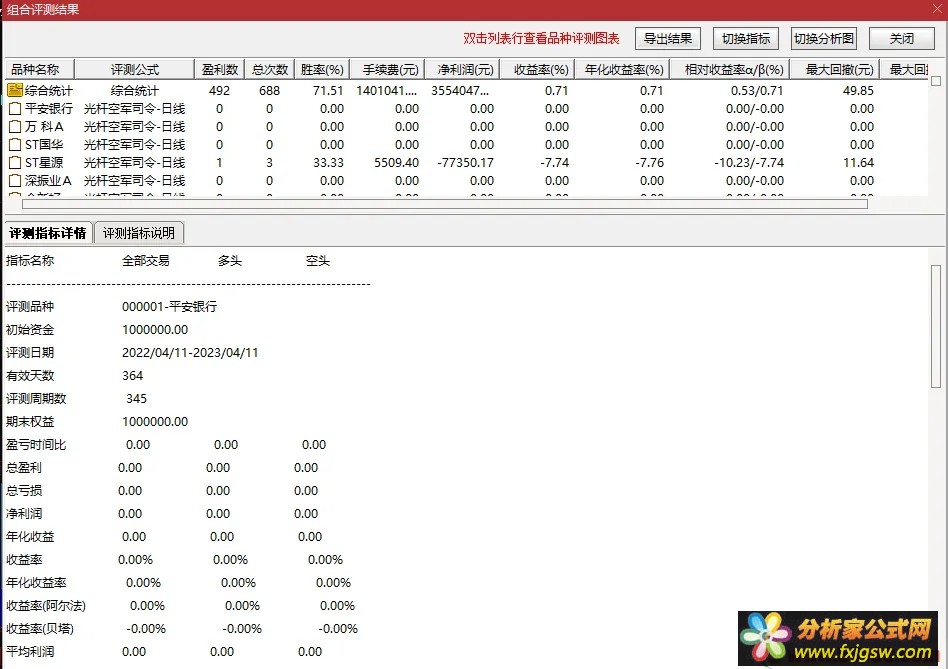Click ST星源 relative return -10.23/-7.74
The image size is (948, 669).
click(749, 163)
